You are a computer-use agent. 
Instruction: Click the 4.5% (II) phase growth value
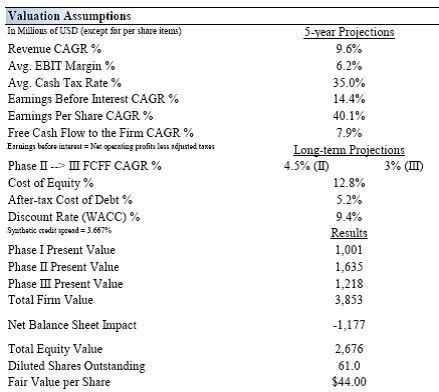point(306,166)
